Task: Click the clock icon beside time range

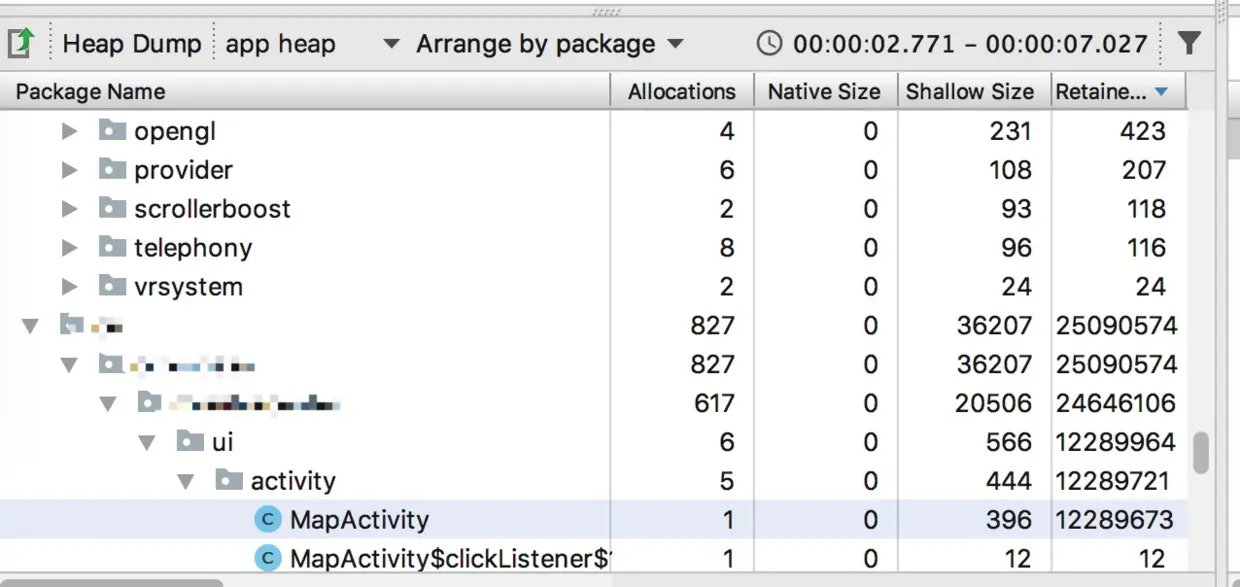Action: point(769,44)
